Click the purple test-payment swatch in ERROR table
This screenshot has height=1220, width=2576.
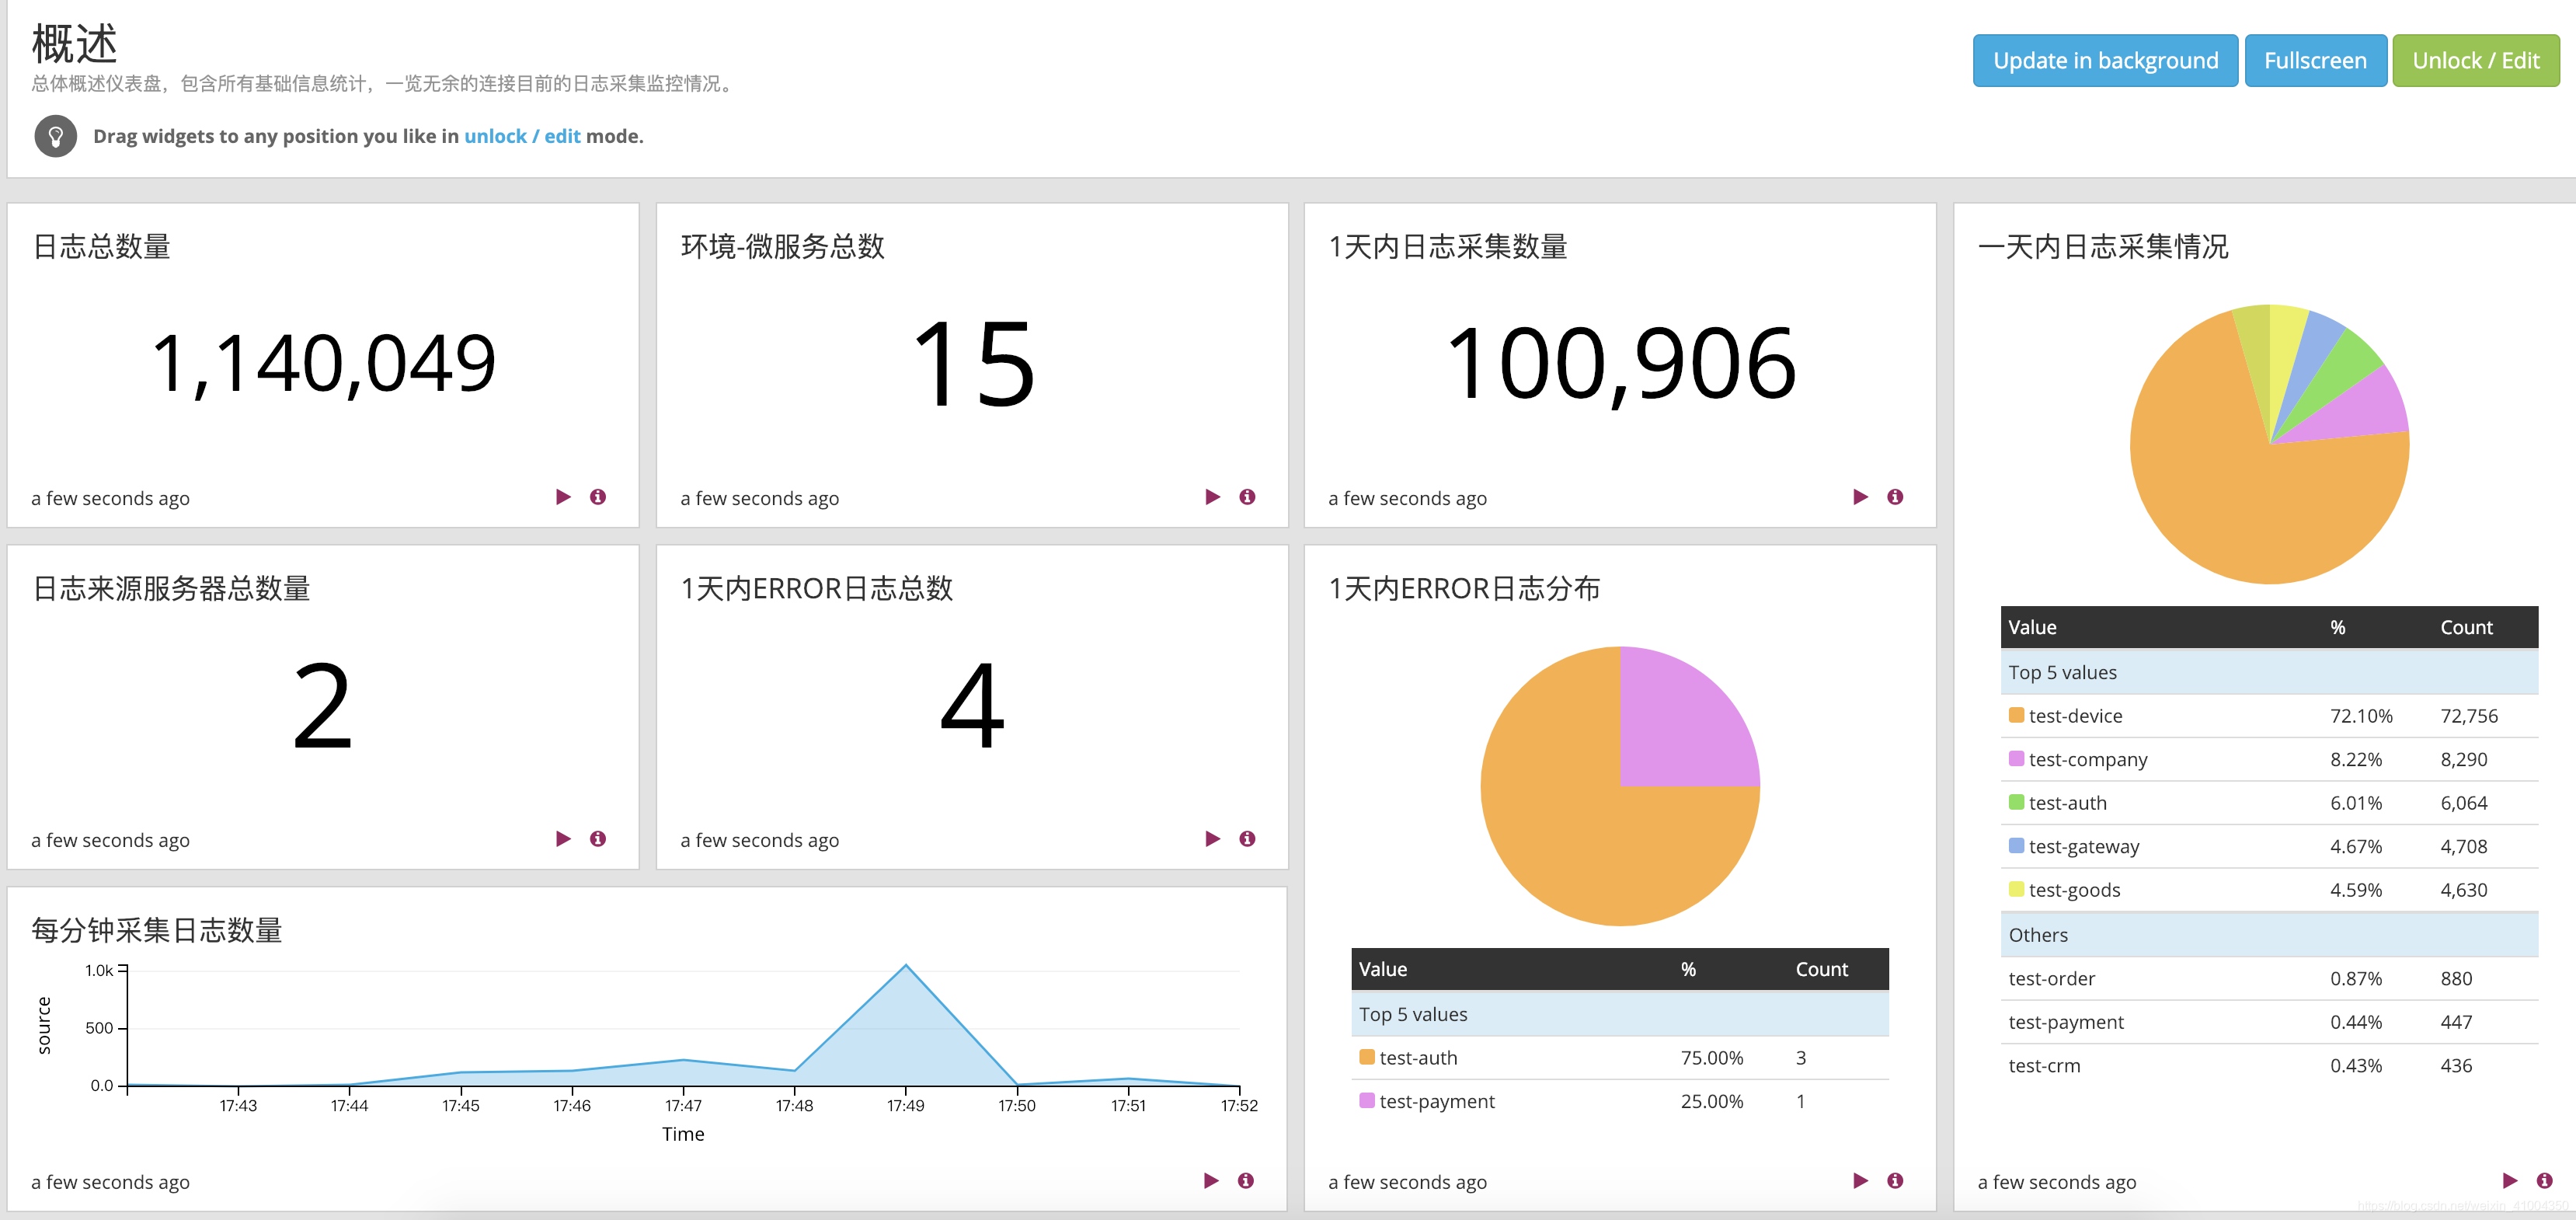click(x=1367, y=1101)
